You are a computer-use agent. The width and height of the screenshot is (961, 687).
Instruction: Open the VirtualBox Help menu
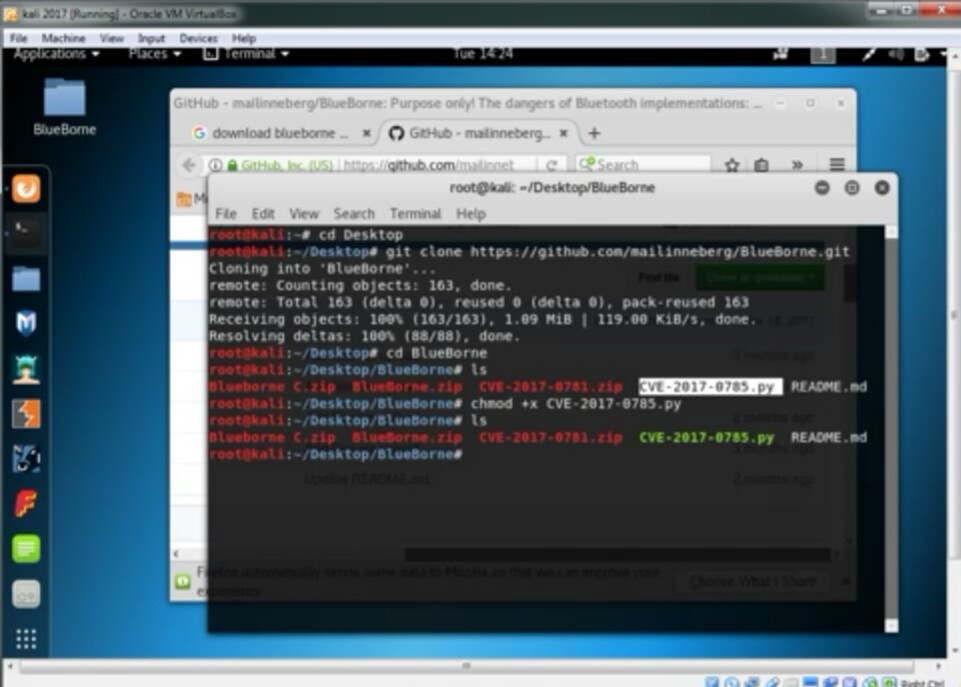(x=244, y=38)
